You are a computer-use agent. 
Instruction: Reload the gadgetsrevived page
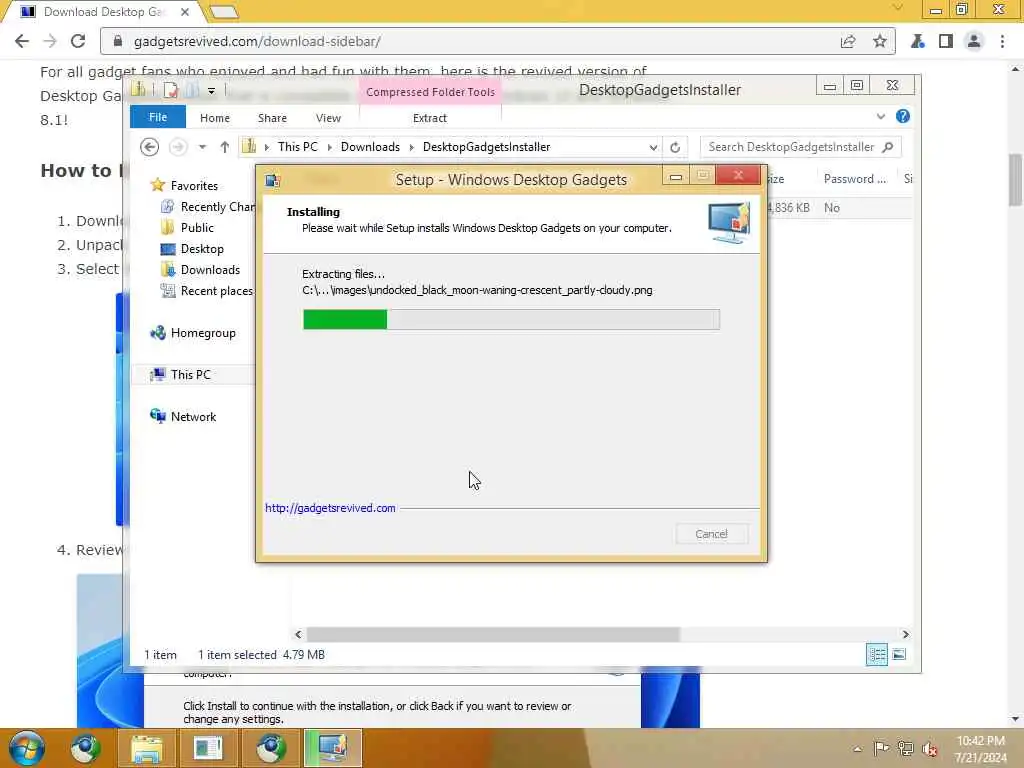pyautogui.click(x=78, y=41)
